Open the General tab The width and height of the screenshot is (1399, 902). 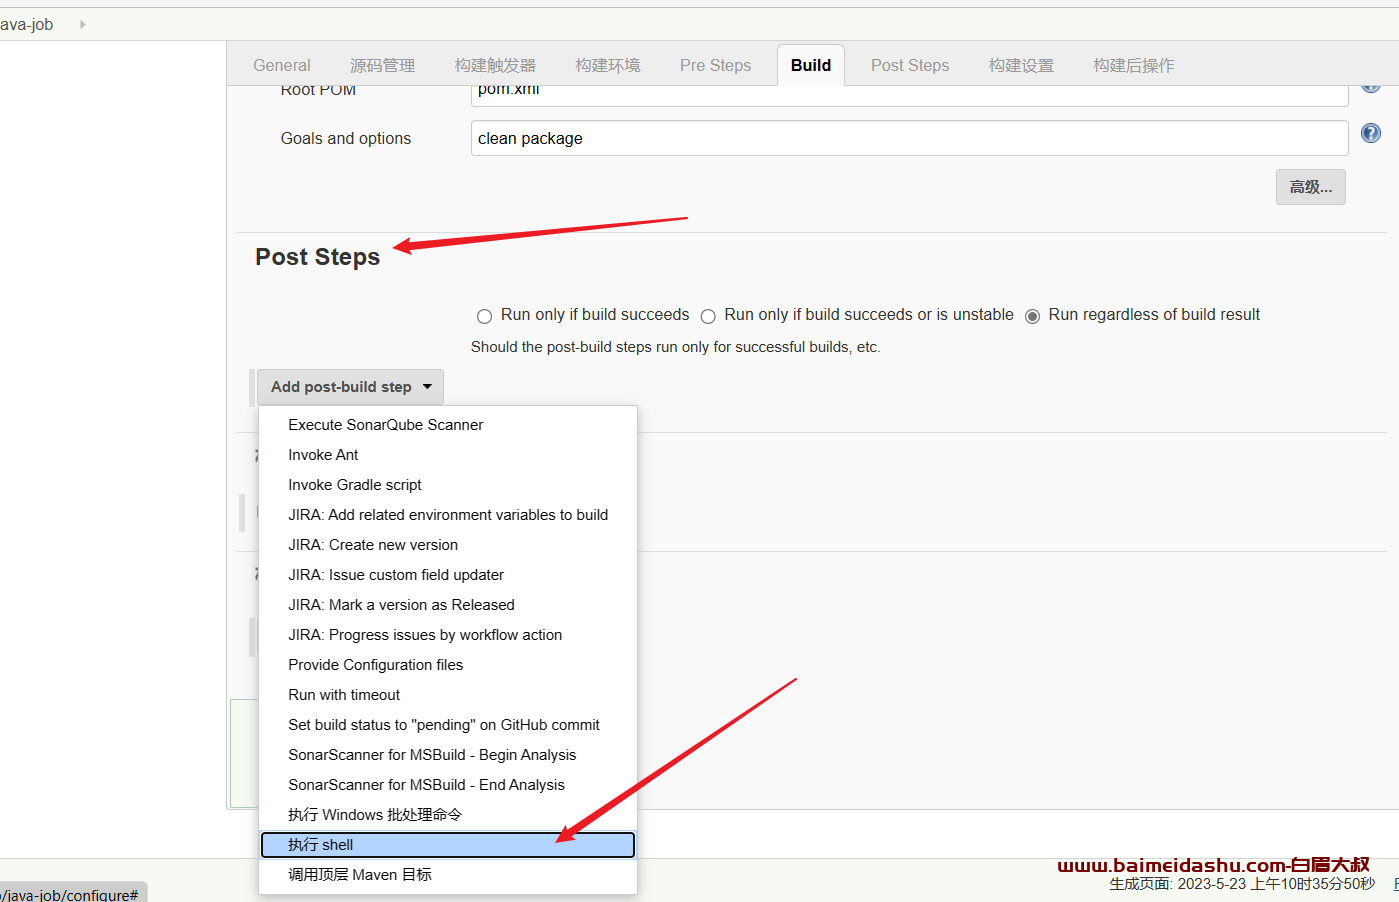(282, 65)
